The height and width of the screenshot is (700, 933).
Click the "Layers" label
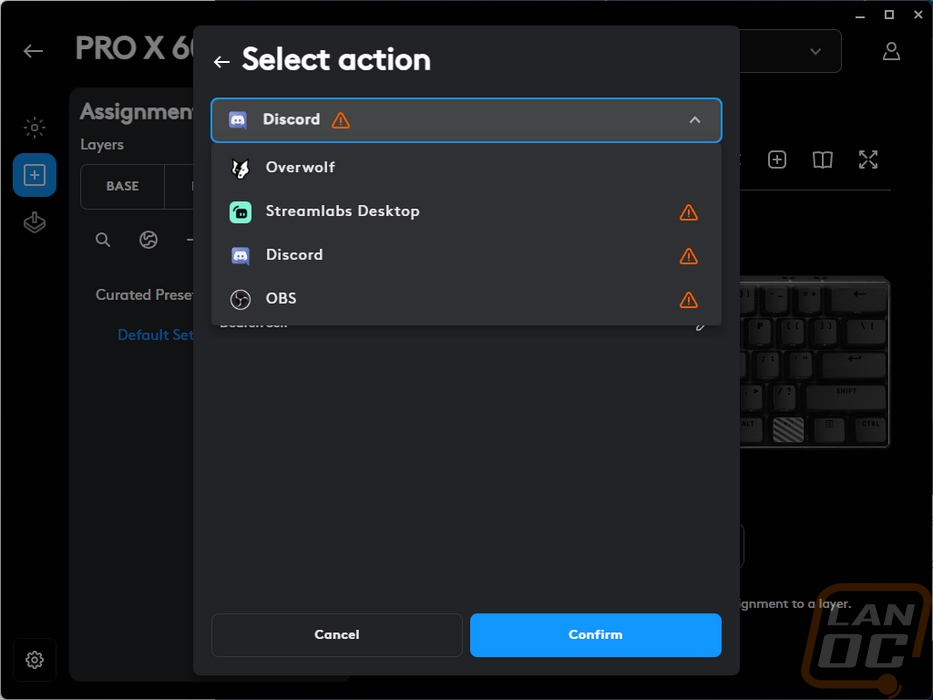pos(102,145)
